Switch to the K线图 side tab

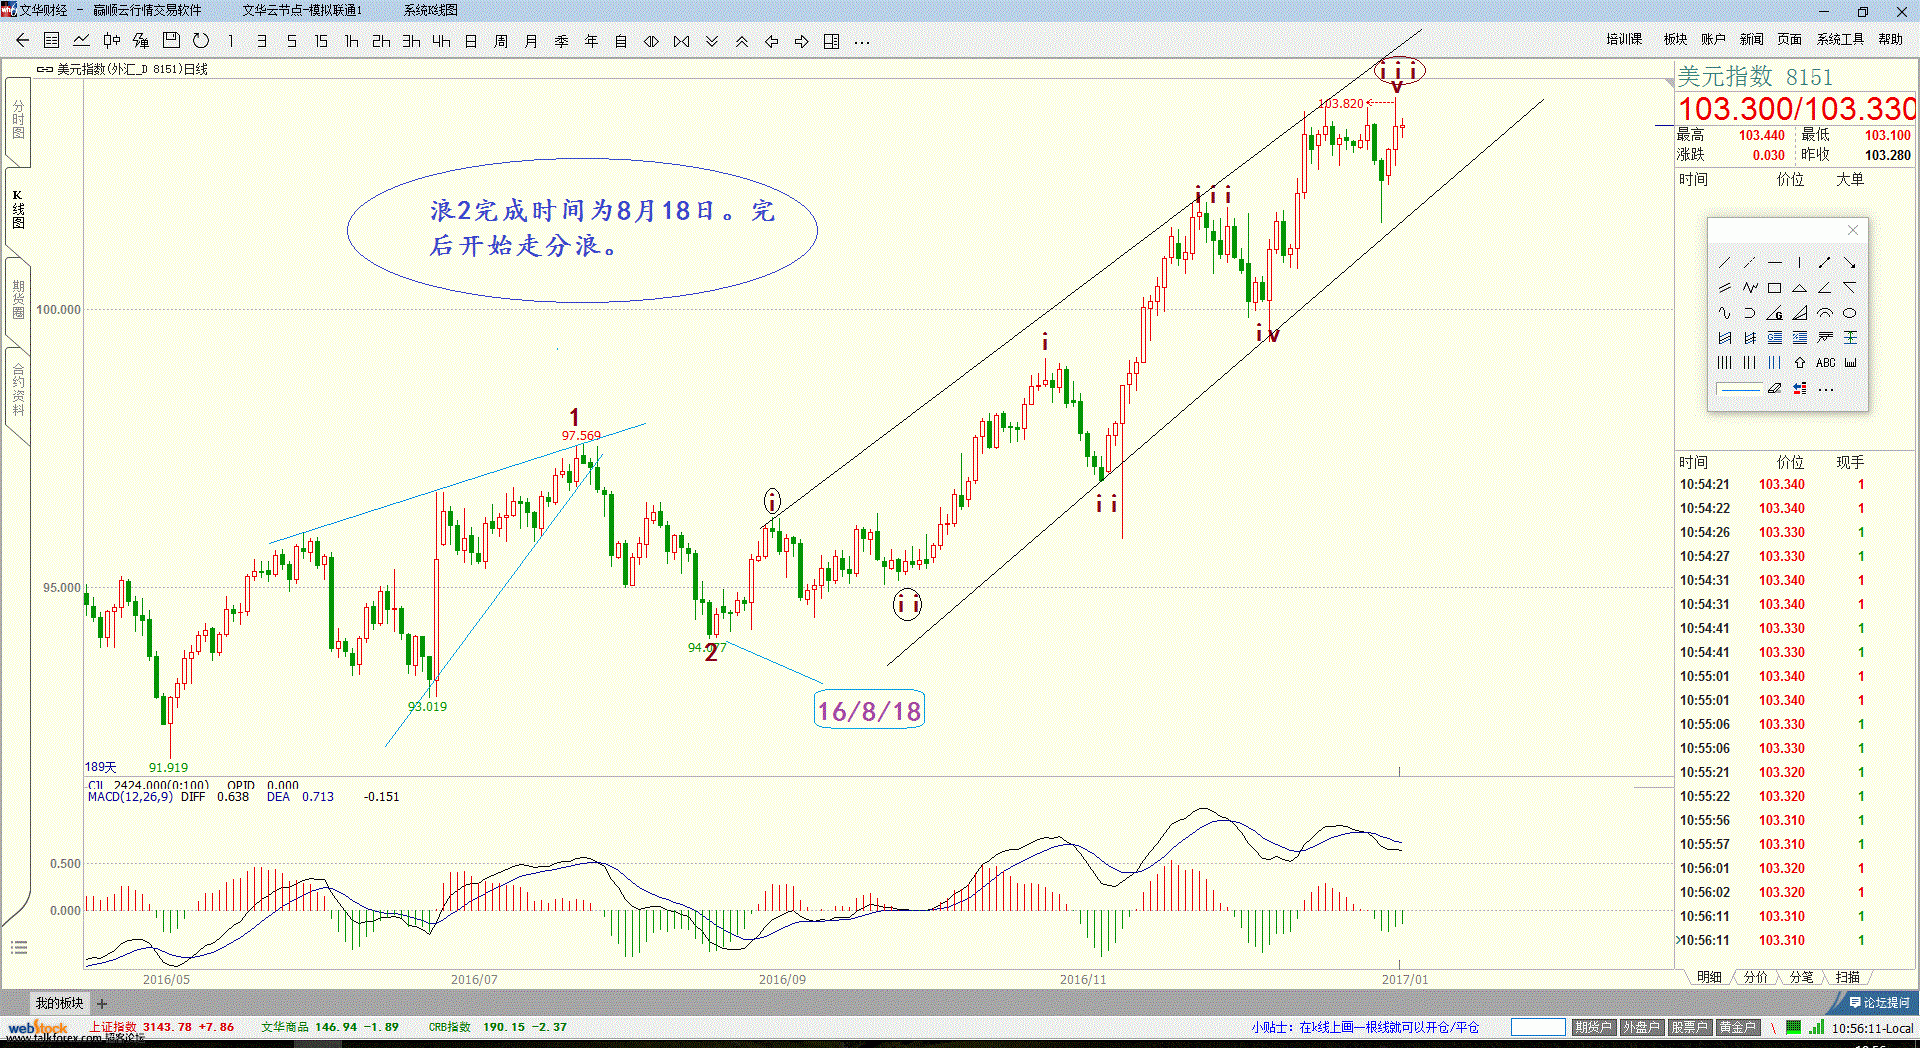[18, 210]
